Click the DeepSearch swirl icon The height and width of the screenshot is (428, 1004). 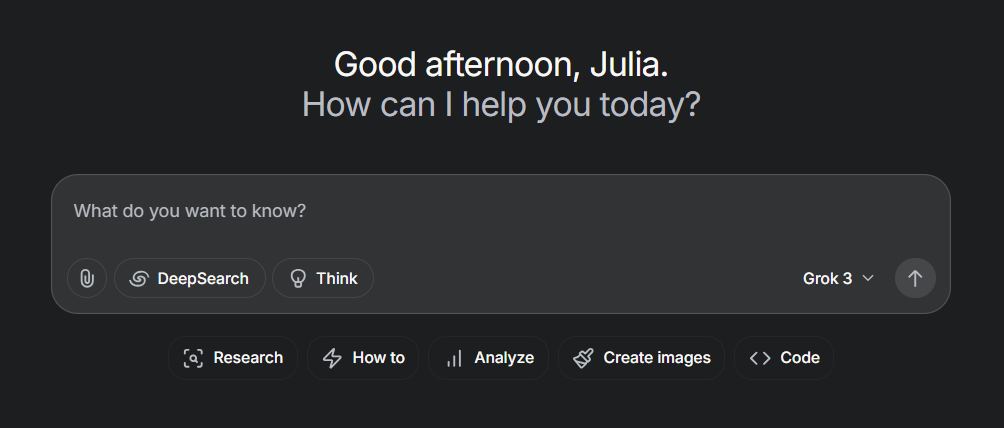138,279
